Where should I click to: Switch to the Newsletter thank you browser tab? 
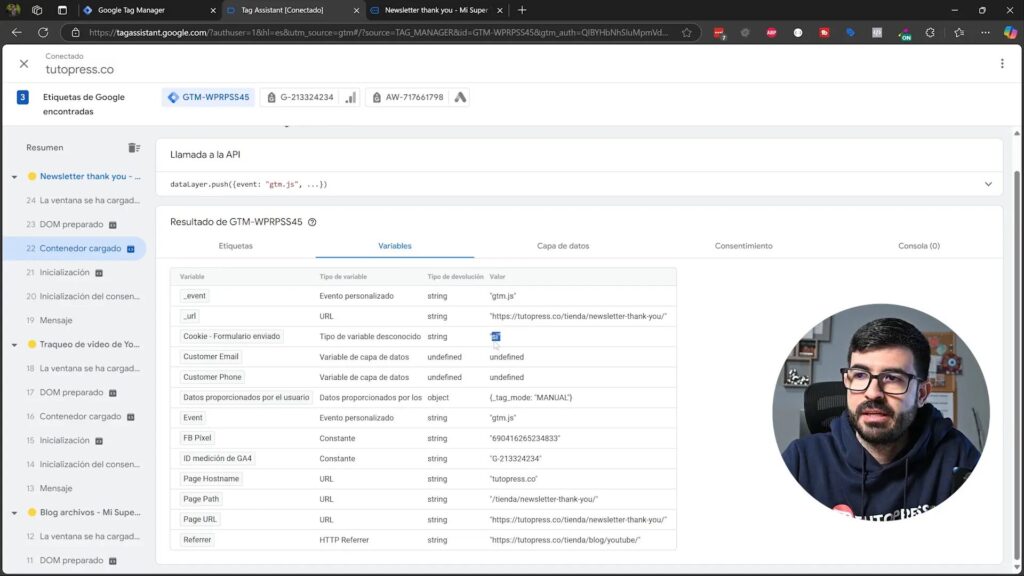coord(436,10)
